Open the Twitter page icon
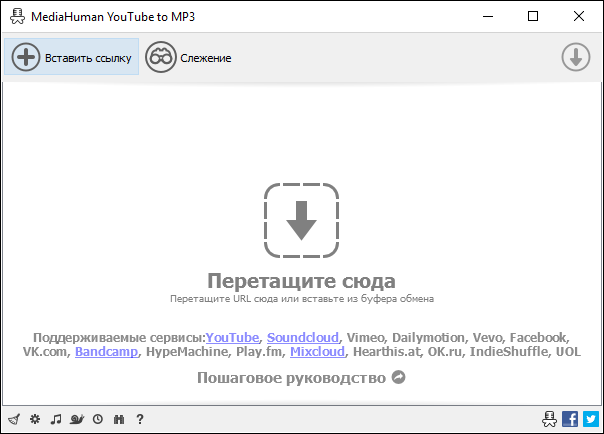 click(591, 419)
